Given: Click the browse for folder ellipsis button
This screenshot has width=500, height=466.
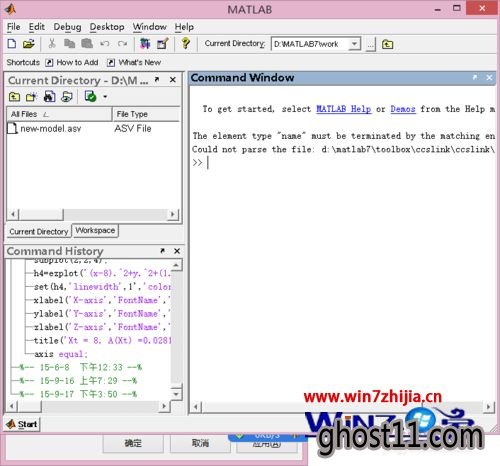Looking at the screenshot, I should pos(371,44).
